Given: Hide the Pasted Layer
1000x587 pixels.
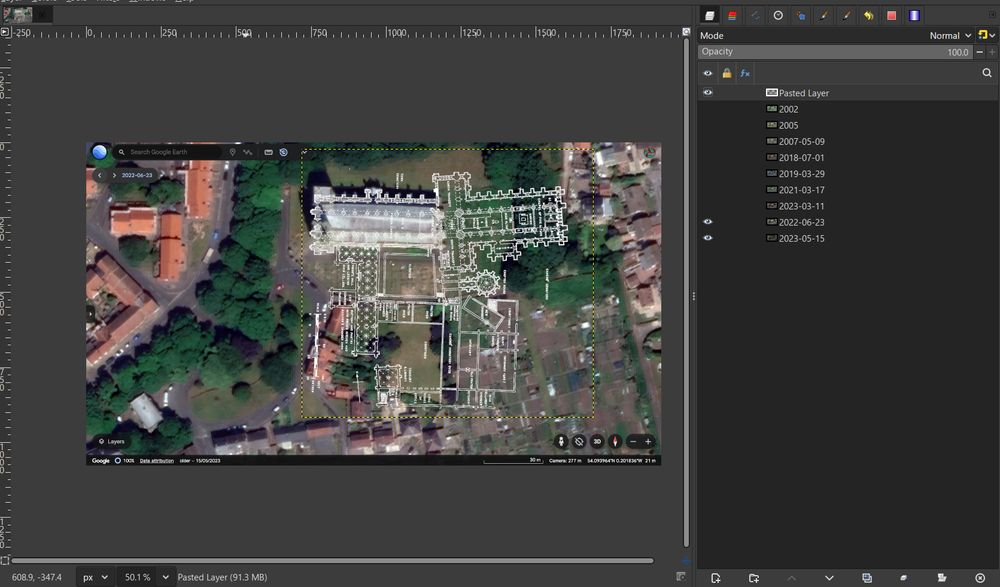Looking at the screenshot, I should tap(708, 93).
